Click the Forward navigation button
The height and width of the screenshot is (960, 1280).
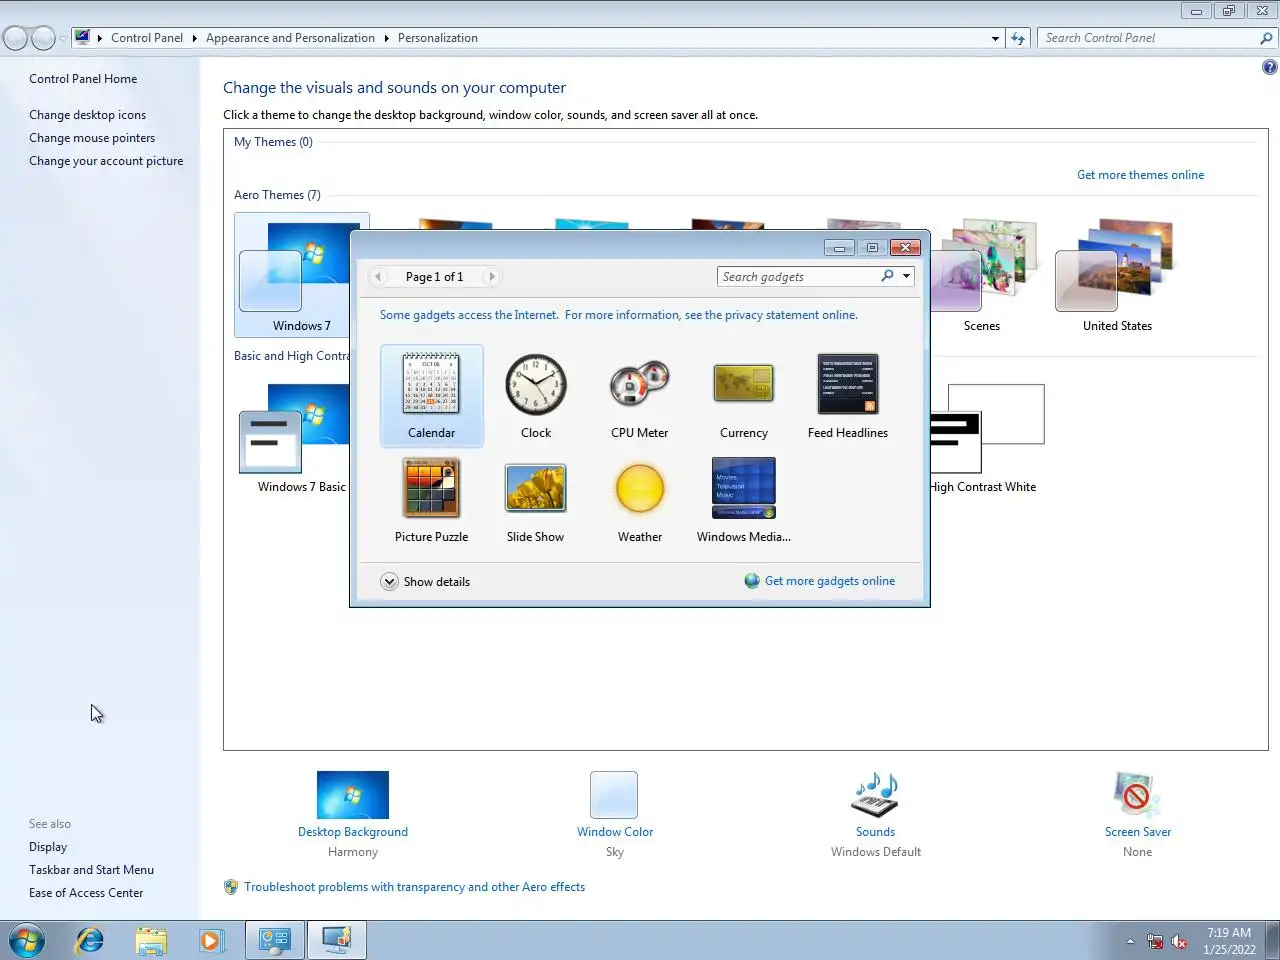point(43,38)
